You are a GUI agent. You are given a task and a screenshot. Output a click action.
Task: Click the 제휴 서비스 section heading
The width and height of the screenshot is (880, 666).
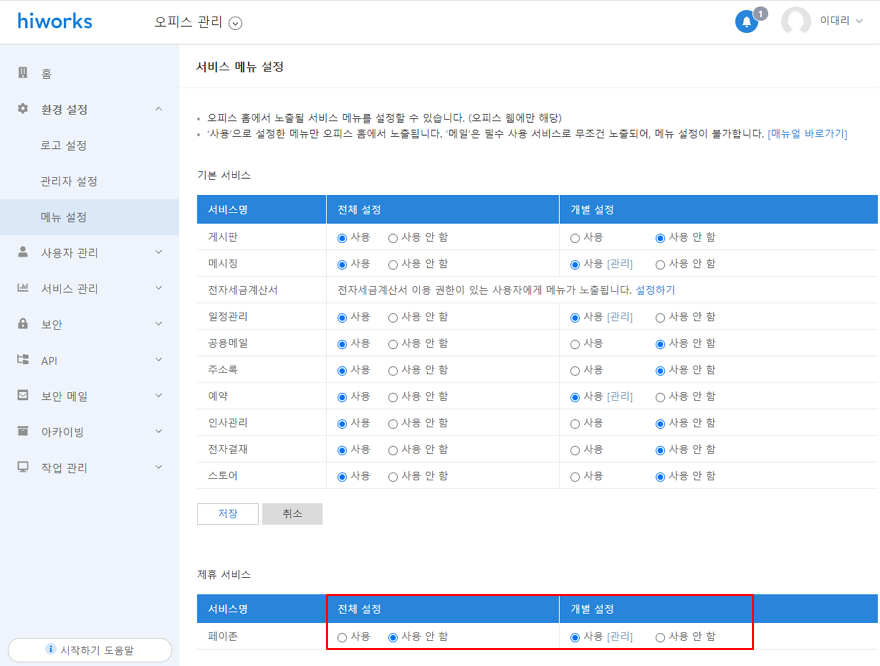(224, 575)
